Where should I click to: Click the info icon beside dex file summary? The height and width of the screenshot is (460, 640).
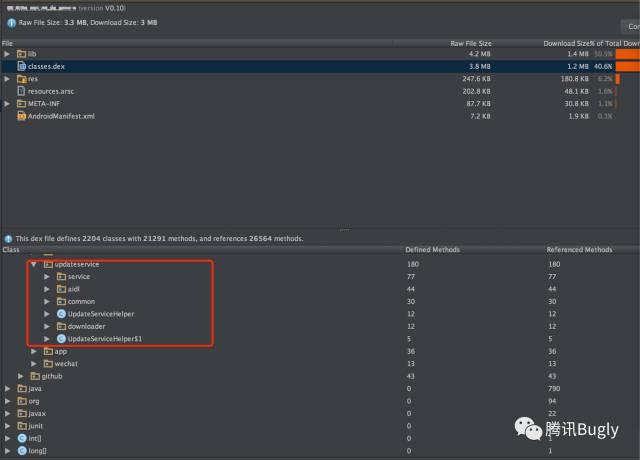(8, 239)
